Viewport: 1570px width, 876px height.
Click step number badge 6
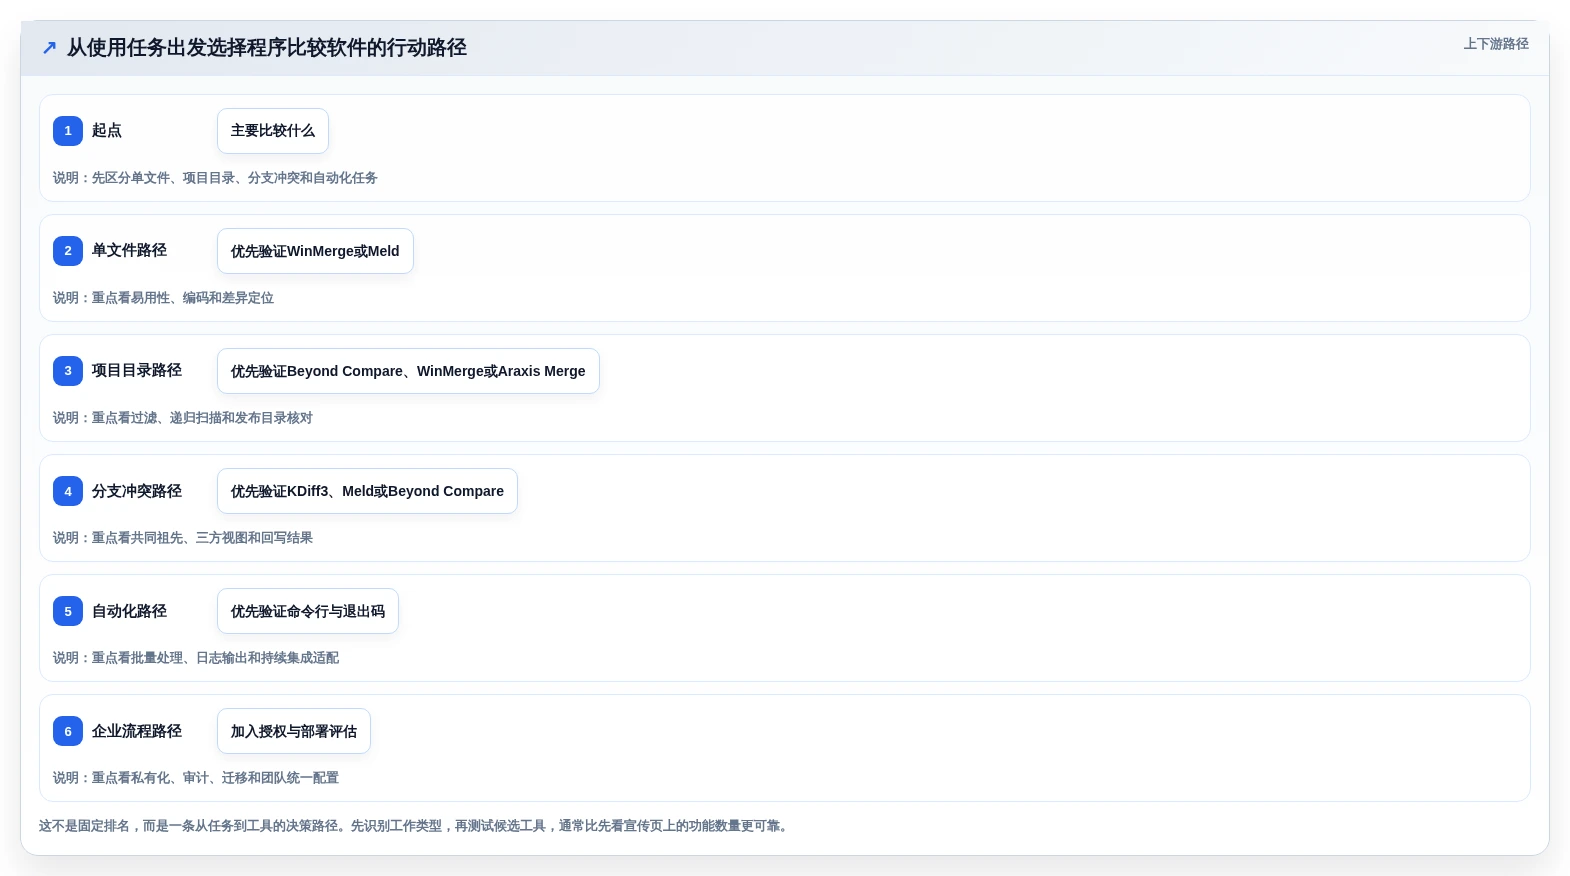pos(68,731)
